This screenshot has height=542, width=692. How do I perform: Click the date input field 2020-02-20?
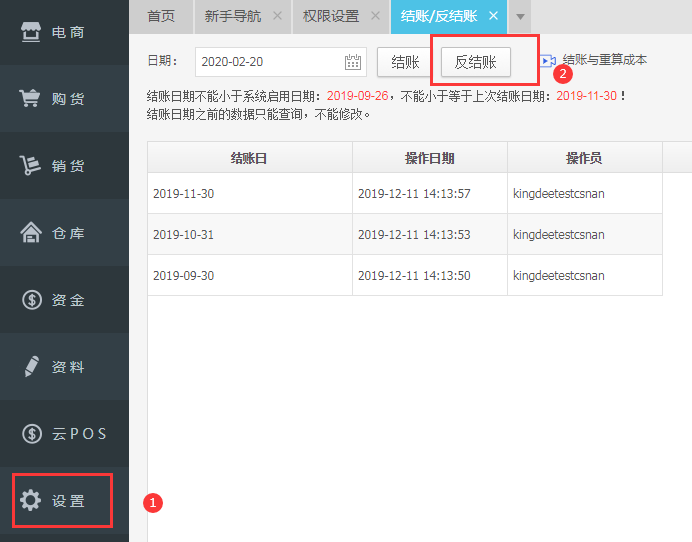pos(268,62)
